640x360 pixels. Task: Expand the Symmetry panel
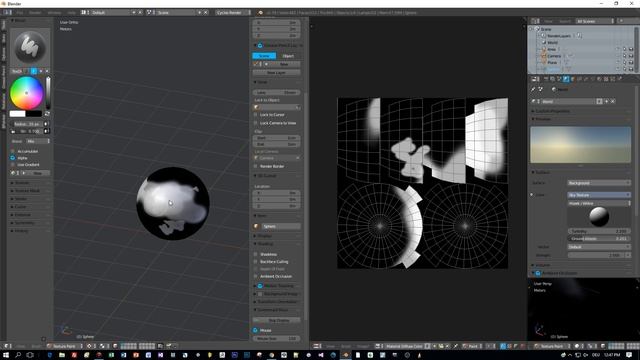[x=30, y=223]
